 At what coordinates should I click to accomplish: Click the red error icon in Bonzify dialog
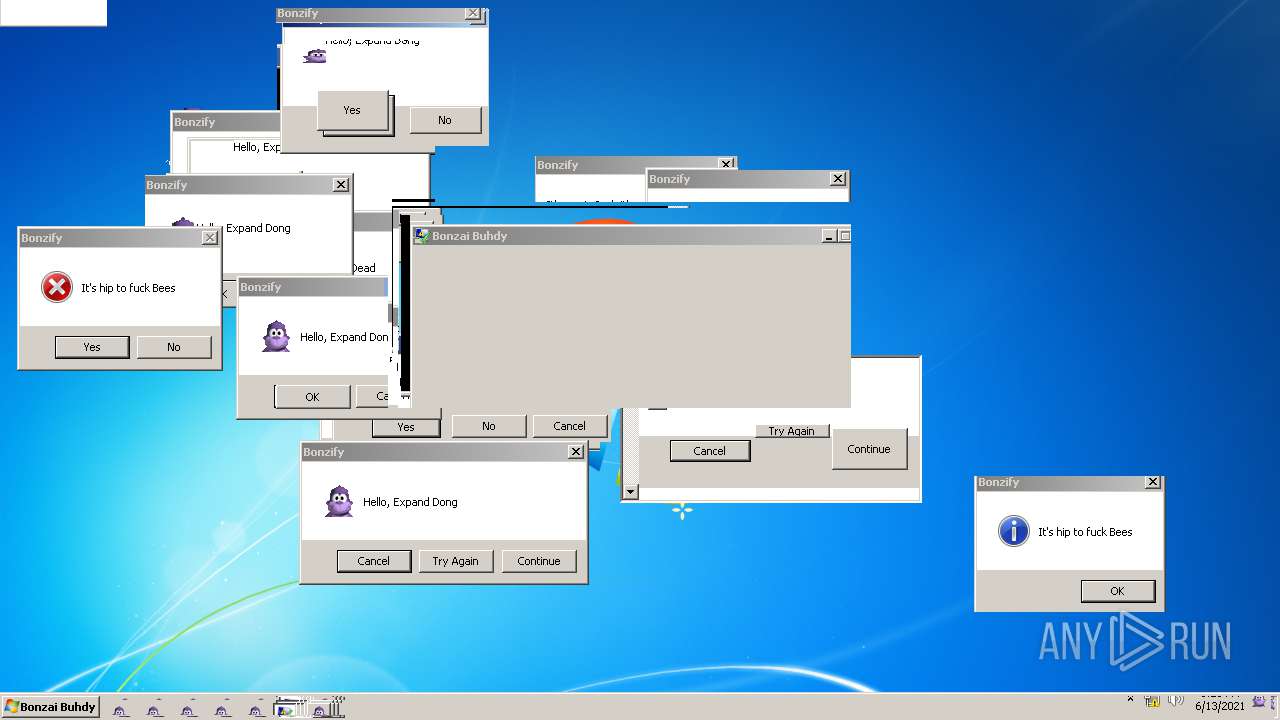click(x=57, y=288)
